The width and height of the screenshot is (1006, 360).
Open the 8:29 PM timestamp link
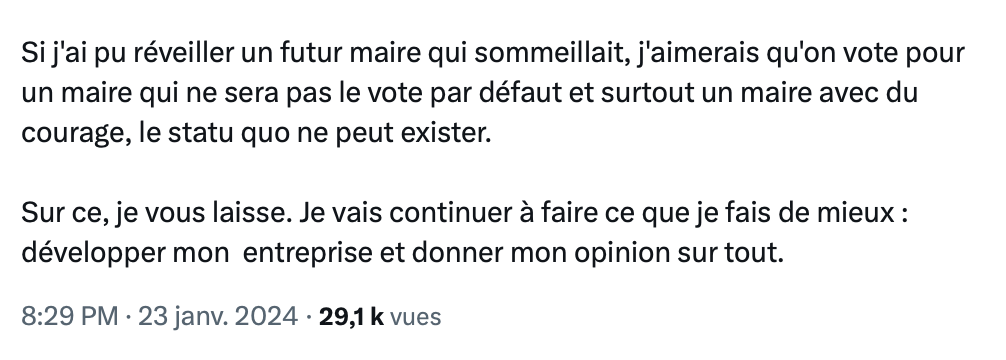(70, 317)
